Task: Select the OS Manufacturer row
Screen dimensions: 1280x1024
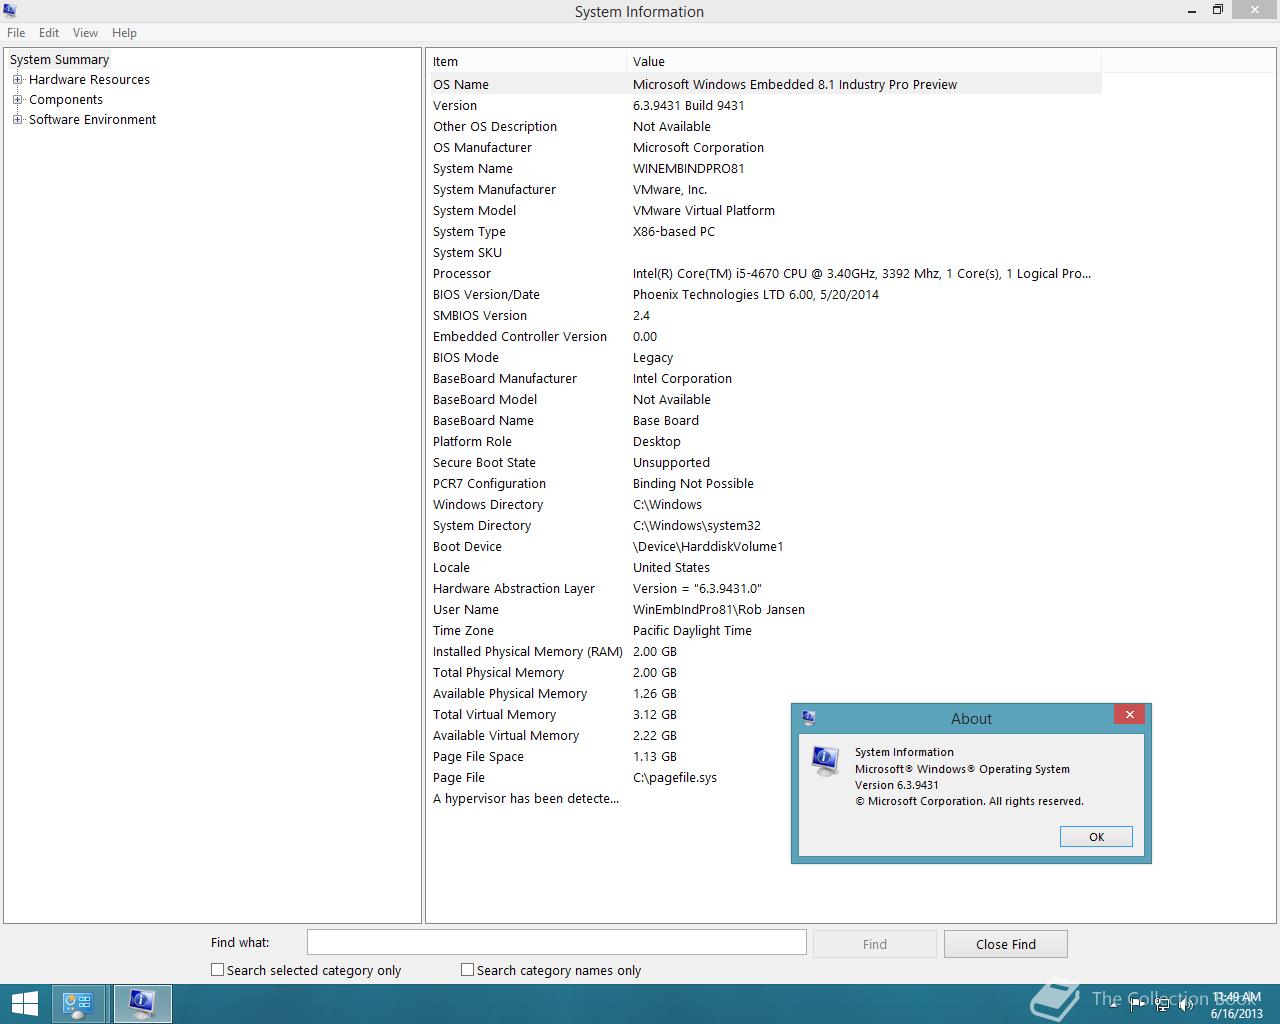Action: pos(766,147)
